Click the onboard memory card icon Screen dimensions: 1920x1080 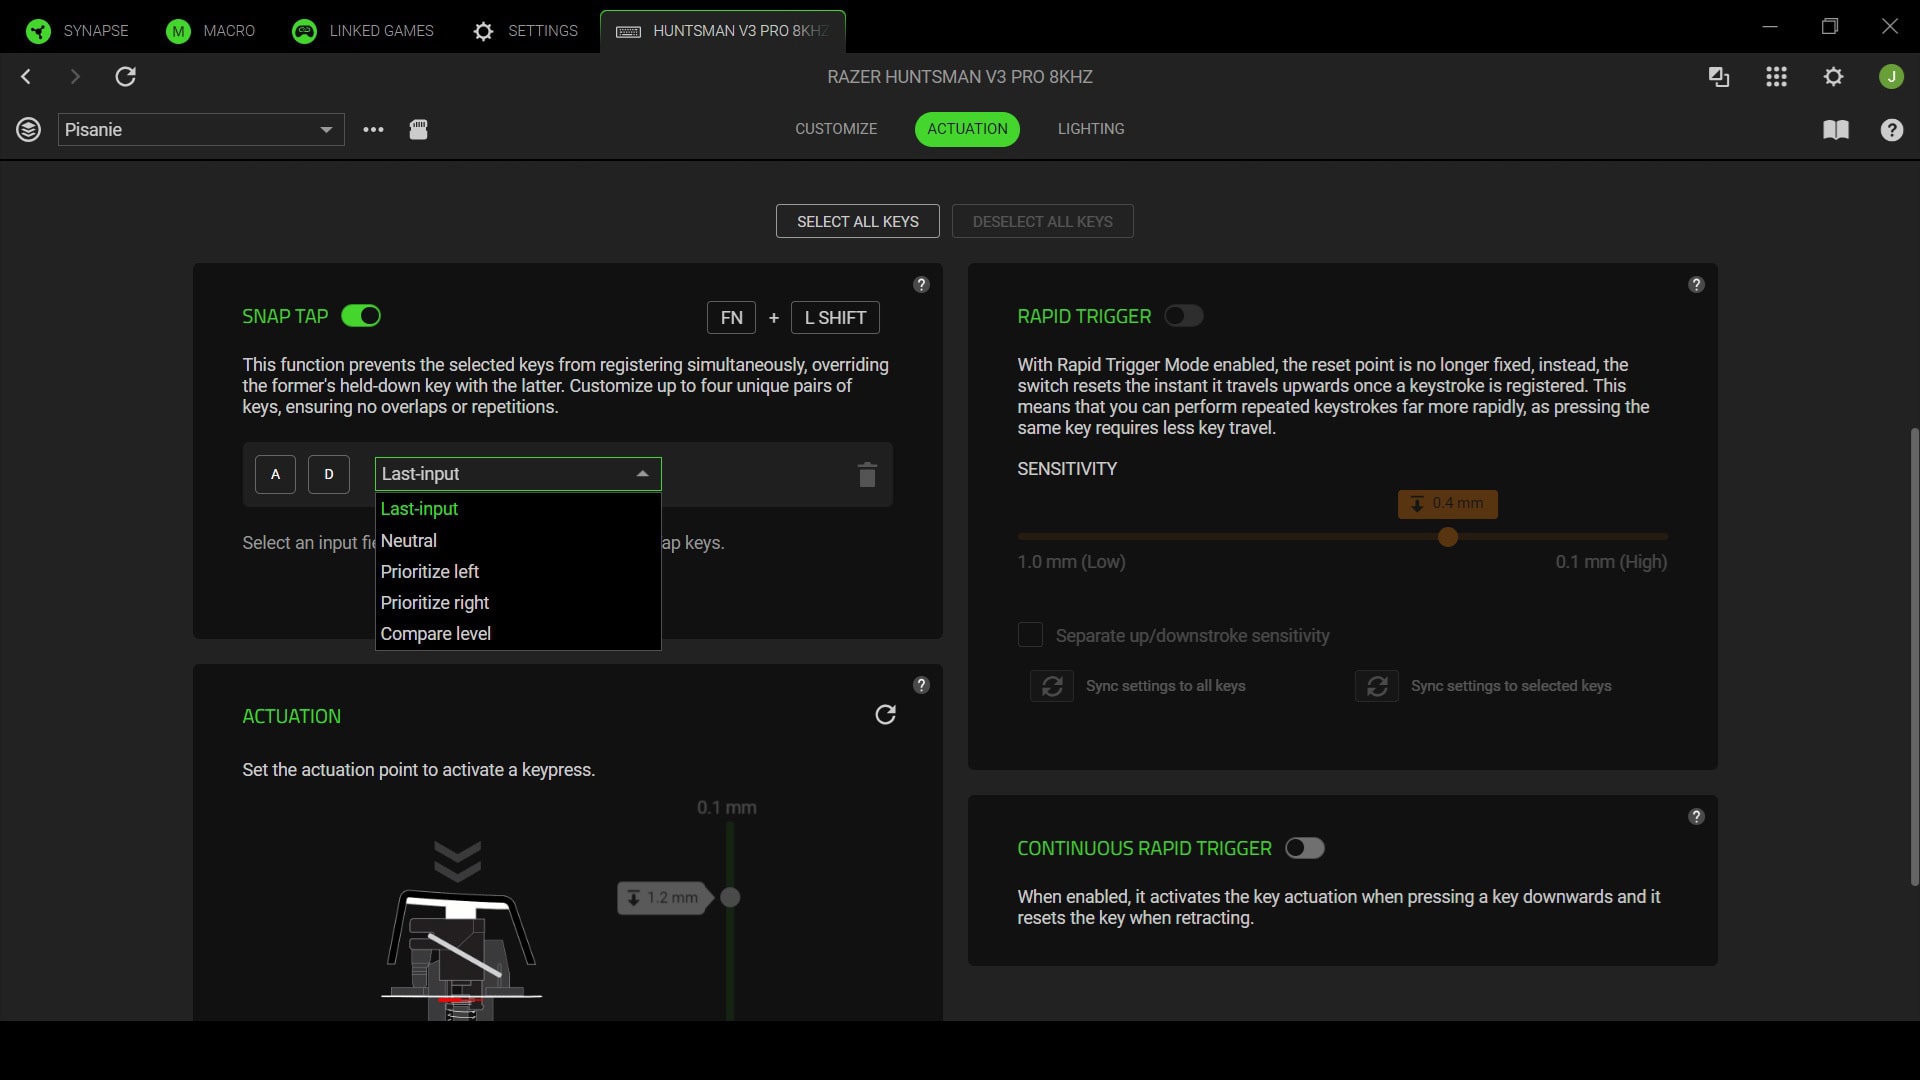(x=419, y=129)
